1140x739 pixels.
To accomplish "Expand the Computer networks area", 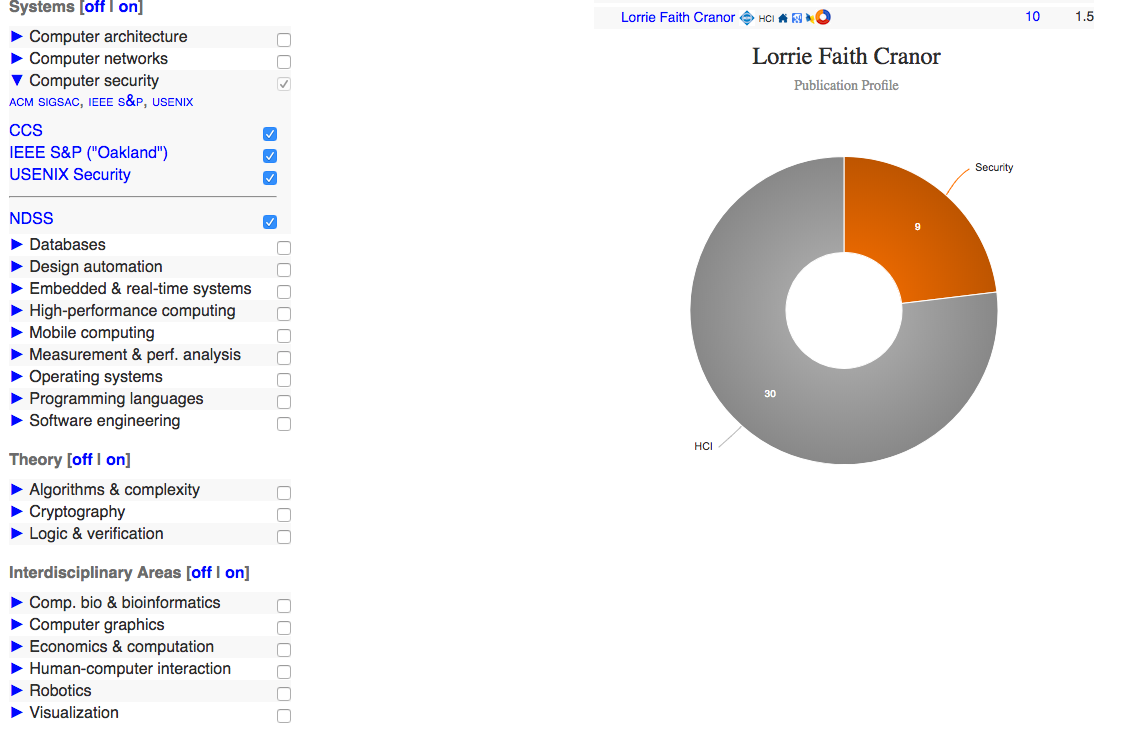I will pos(16,59).
